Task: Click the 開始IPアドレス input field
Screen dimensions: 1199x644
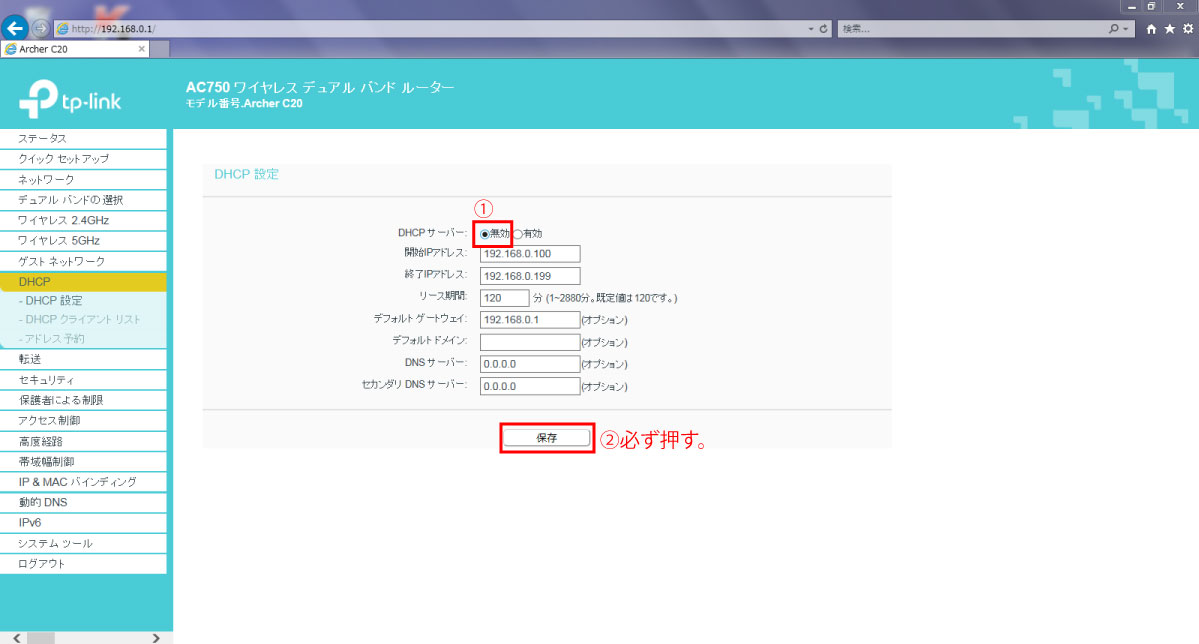Action: [x=530, y=254]
